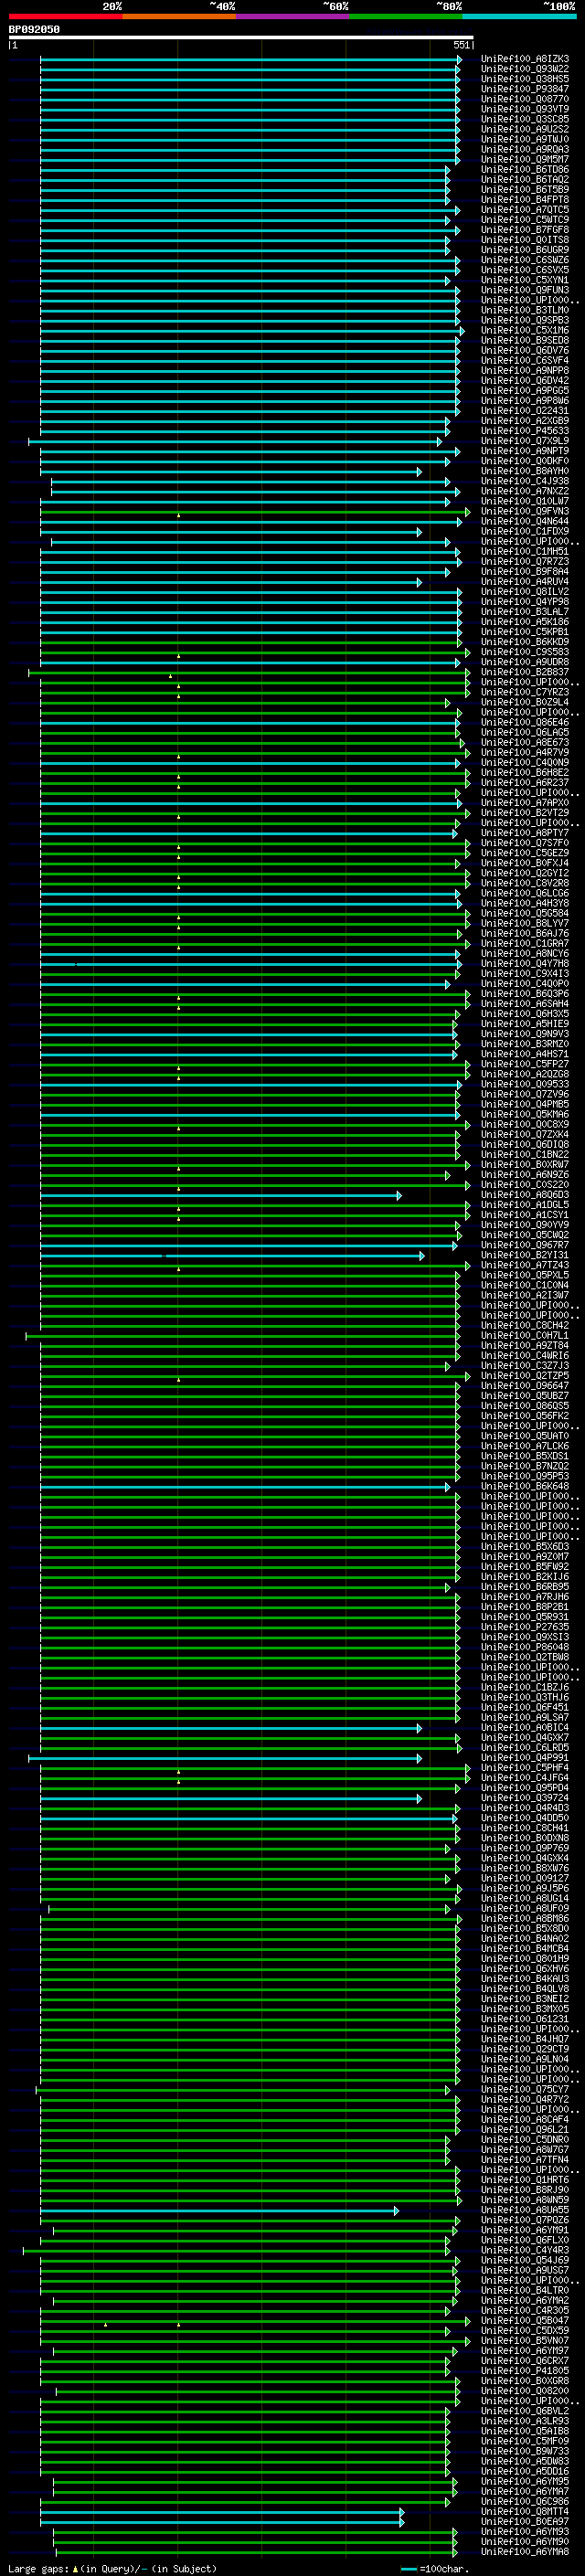Screen dimensions: 585x2576
Task: Select the UniRef100_C4J938 entry
Action: (525, 481)
